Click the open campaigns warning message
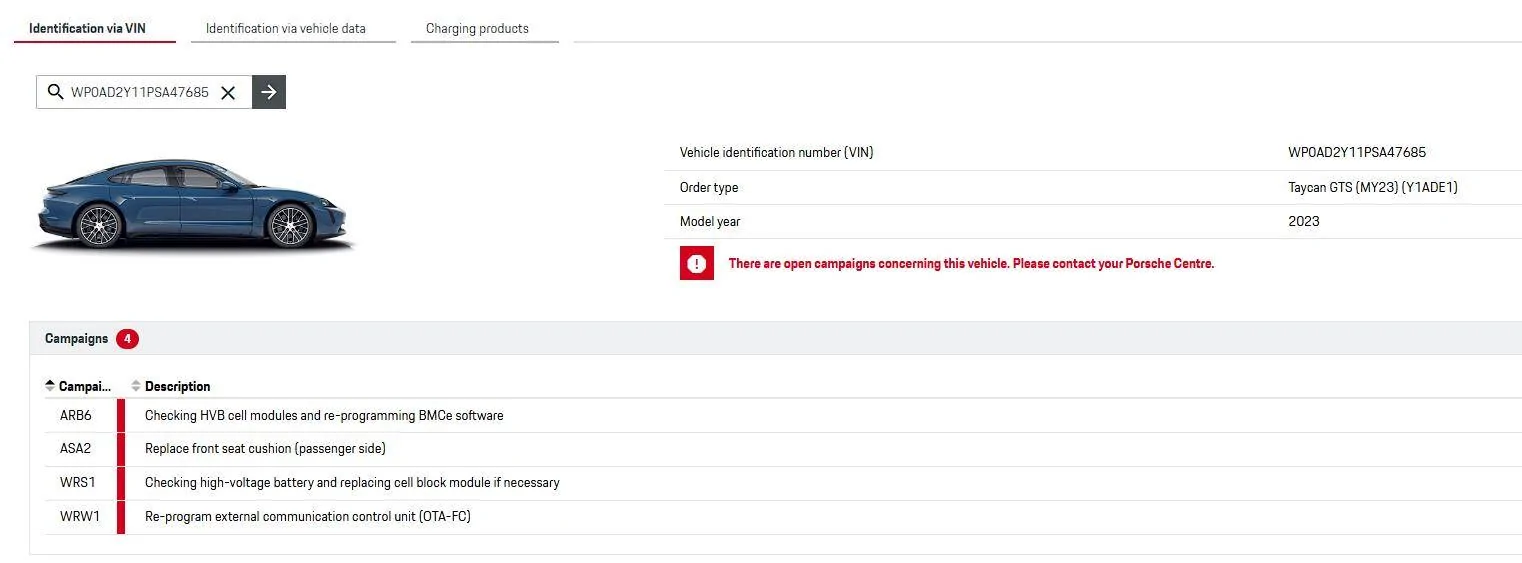1522x563 pixels. [x=971, y=264]
